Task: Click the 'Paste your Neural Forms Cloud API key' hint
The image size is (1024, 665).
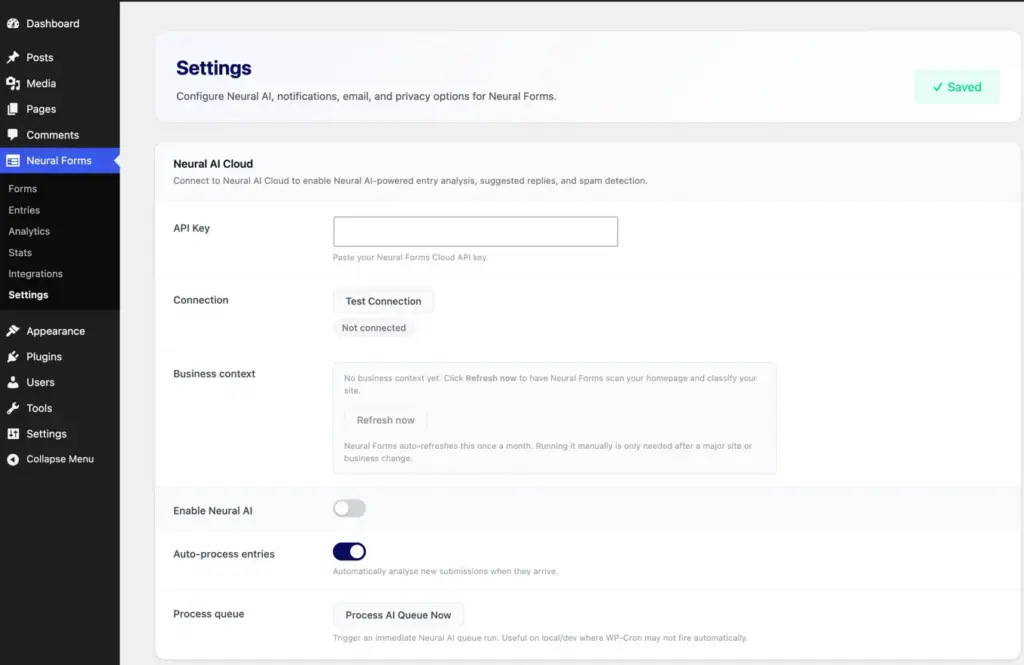Action: point(410,257)
